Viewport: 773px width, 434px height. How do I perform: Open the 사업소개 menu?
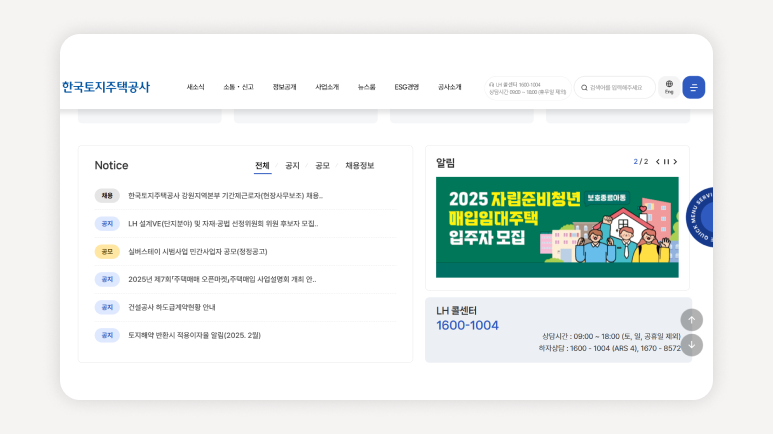[x=327, y=87]
